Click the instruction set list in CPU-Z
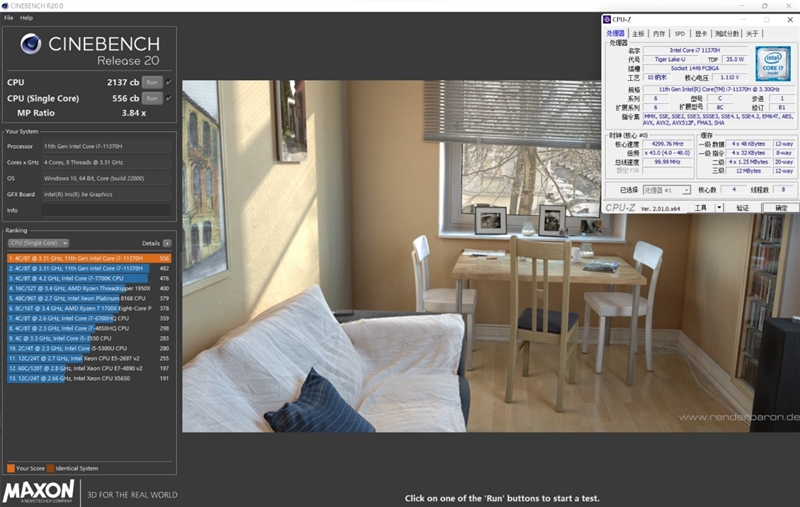Viewport: 800px width, 507px height. click(x=718, y=120)
